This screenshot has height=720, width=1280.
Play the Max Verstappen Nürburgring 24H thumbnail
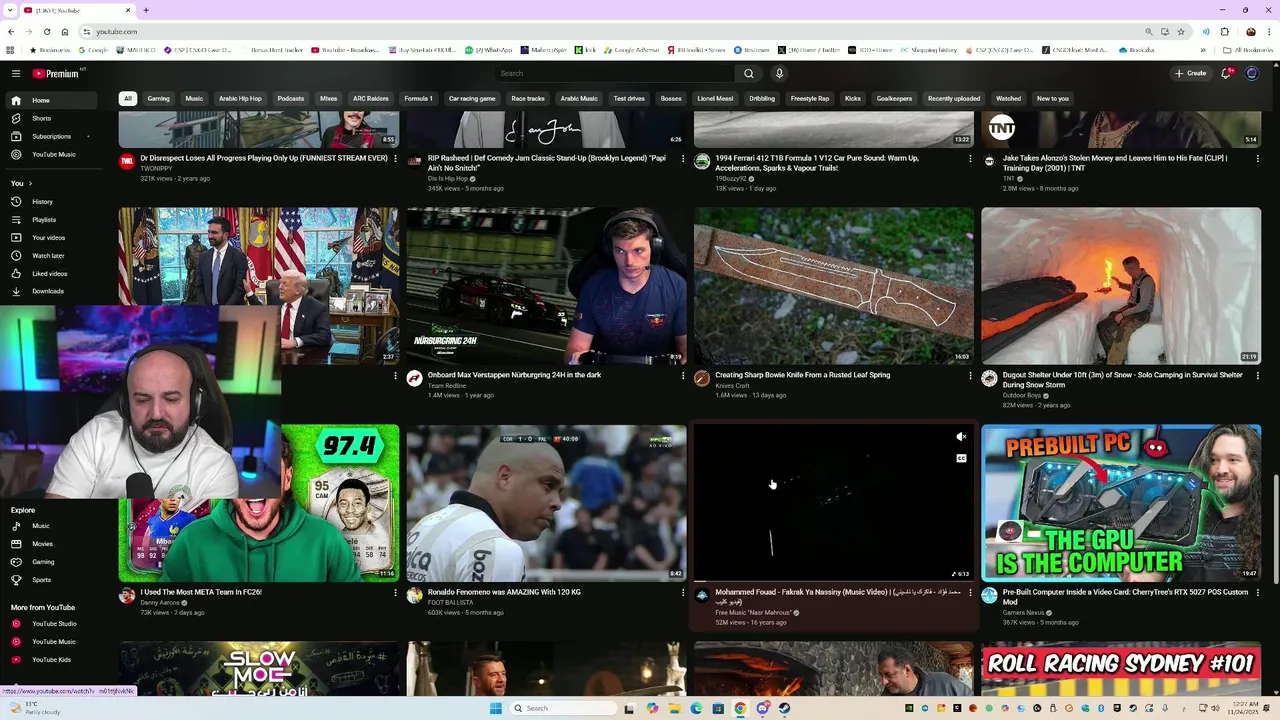coord(546,286)
